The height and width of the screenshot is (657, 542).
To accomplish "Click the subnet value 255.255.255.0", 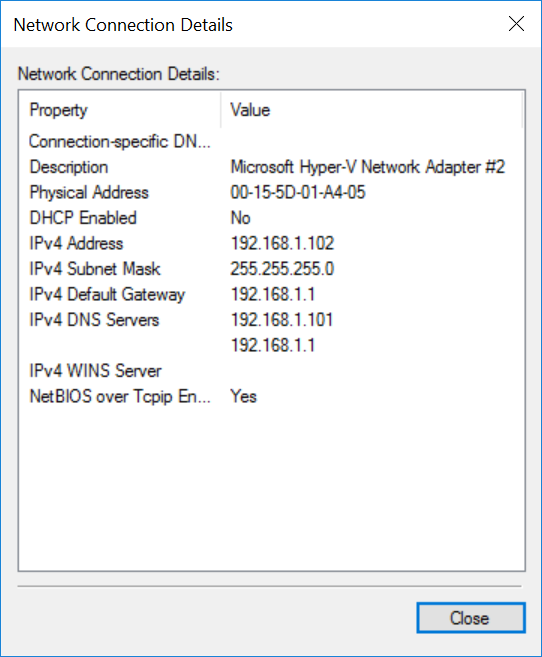I will pyautogui.click(x=282, y=269).
